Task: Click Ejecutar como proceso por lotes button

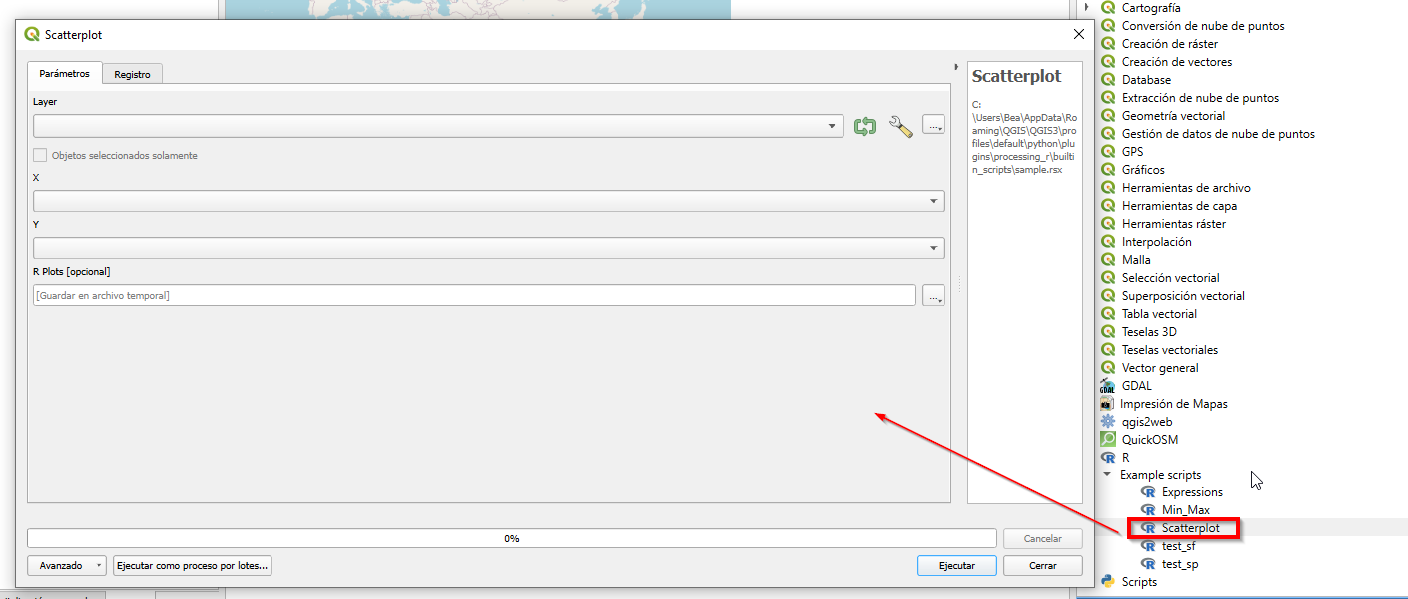Action: [193, 565]
